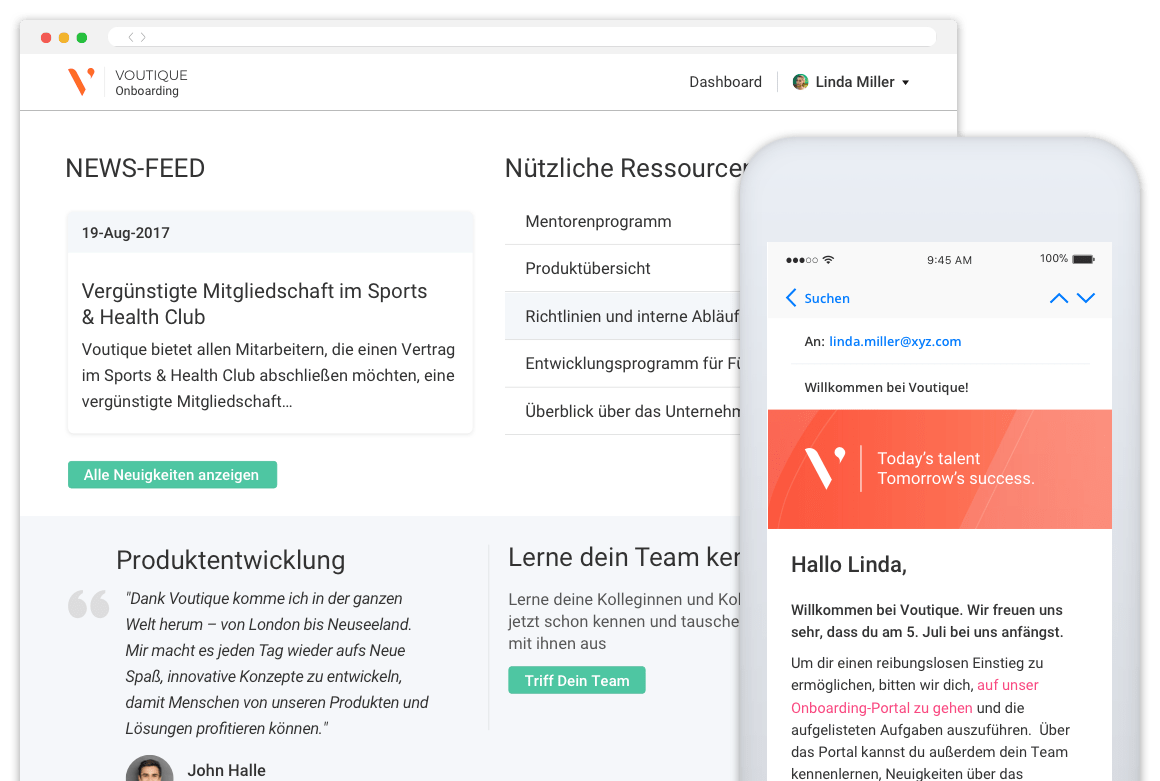
Task: Open the Vergünstigte Mitgliedschaft news headline
Action: pos(254,304)
